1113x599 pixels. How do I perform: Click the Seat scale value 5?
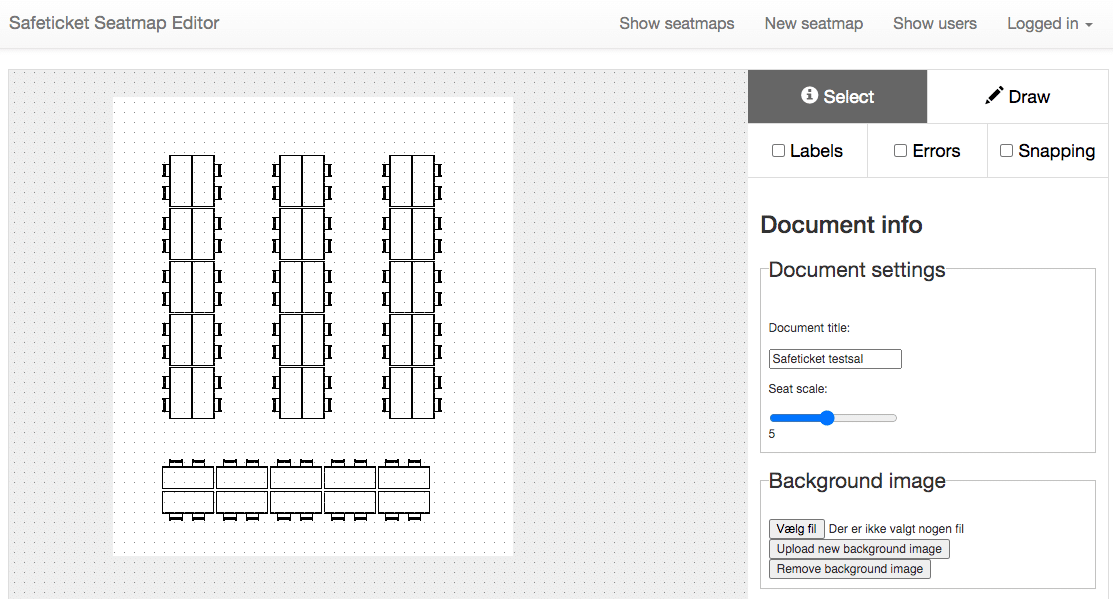(772, 434)
